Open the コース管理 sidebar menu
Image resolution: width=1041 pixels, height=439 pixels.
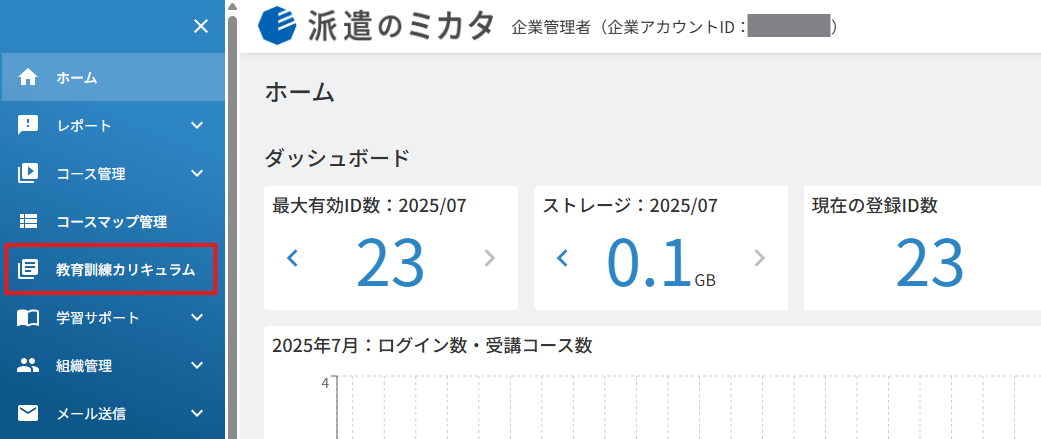click(x=112, y=174)
